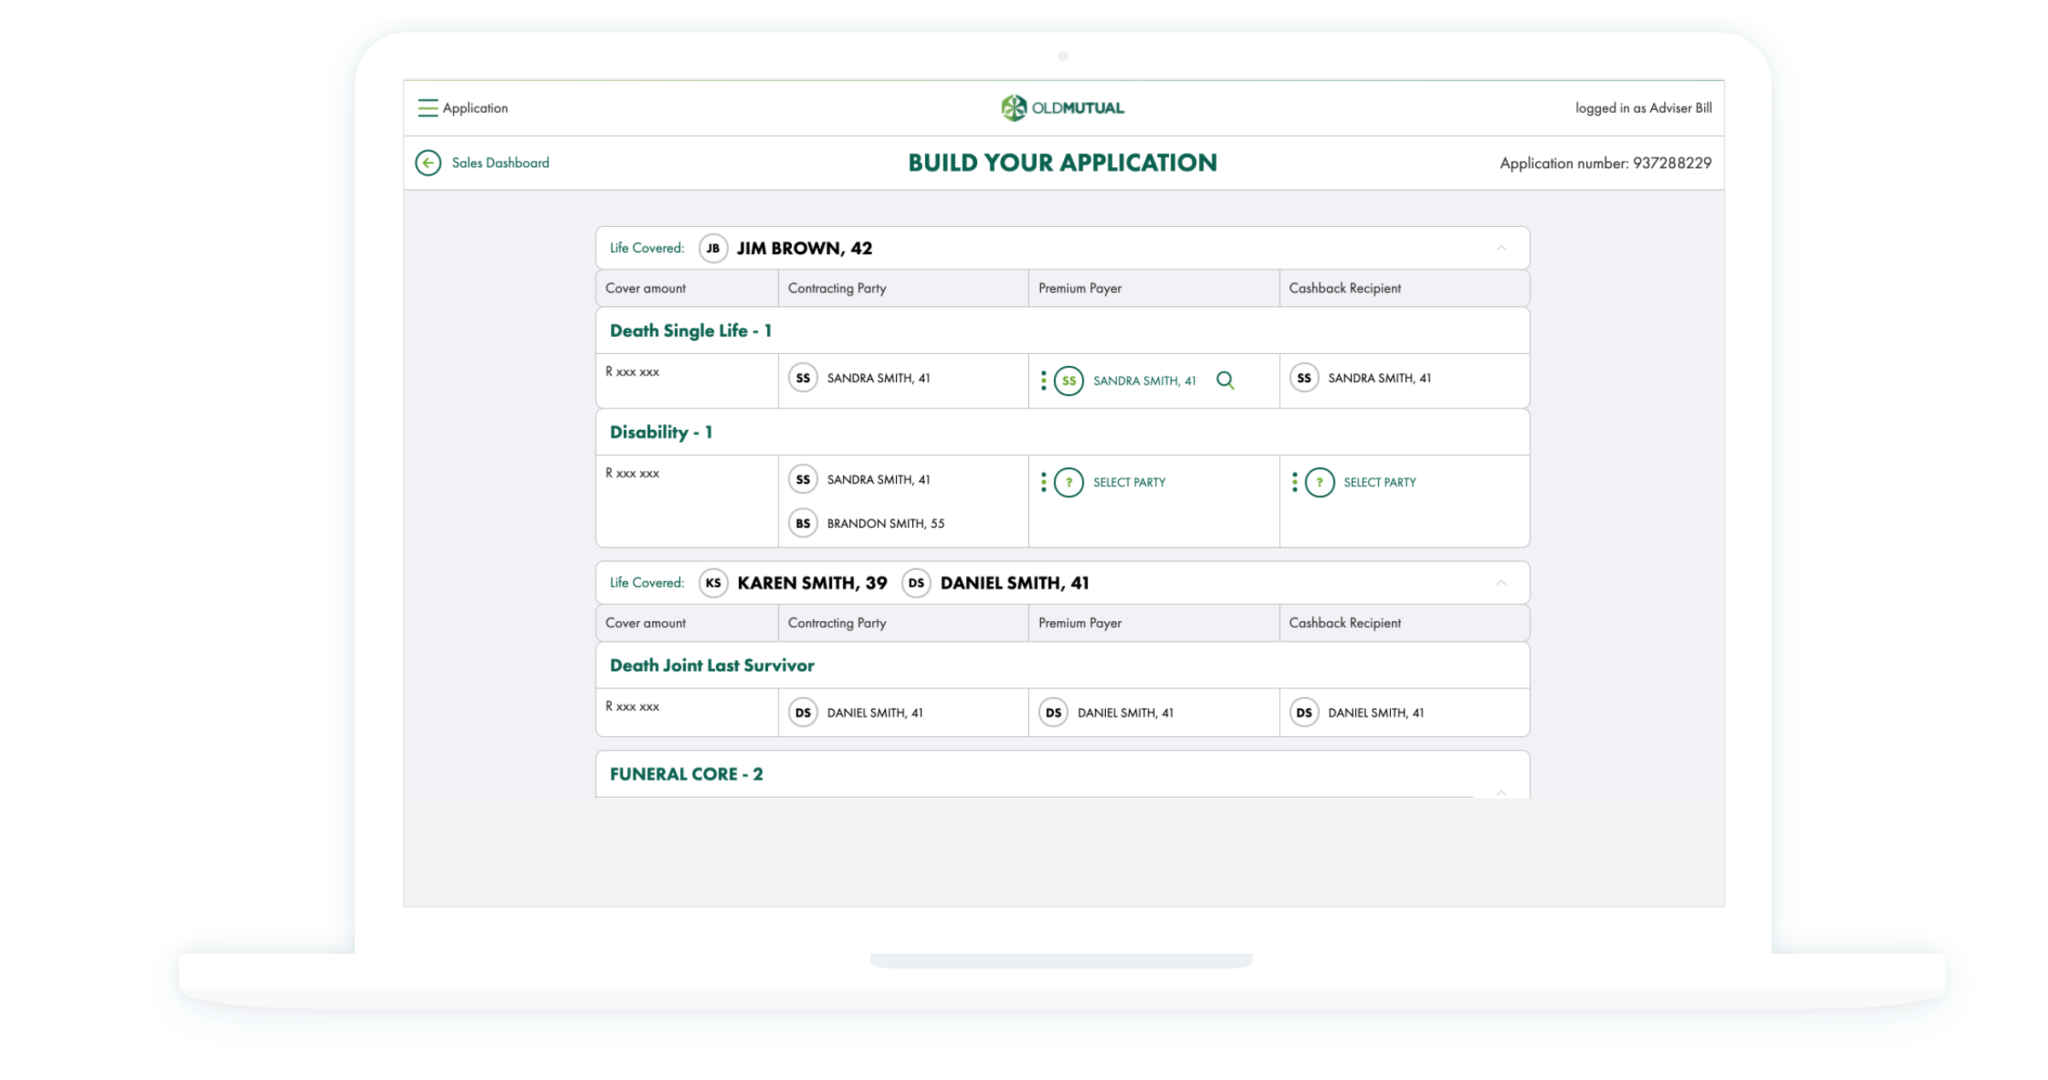Click the green SANDRA SMITH, 41 premium payer name
Image resolution: width=2048 pixels, height=1080 pixels.
click(x=1144, y=381)
